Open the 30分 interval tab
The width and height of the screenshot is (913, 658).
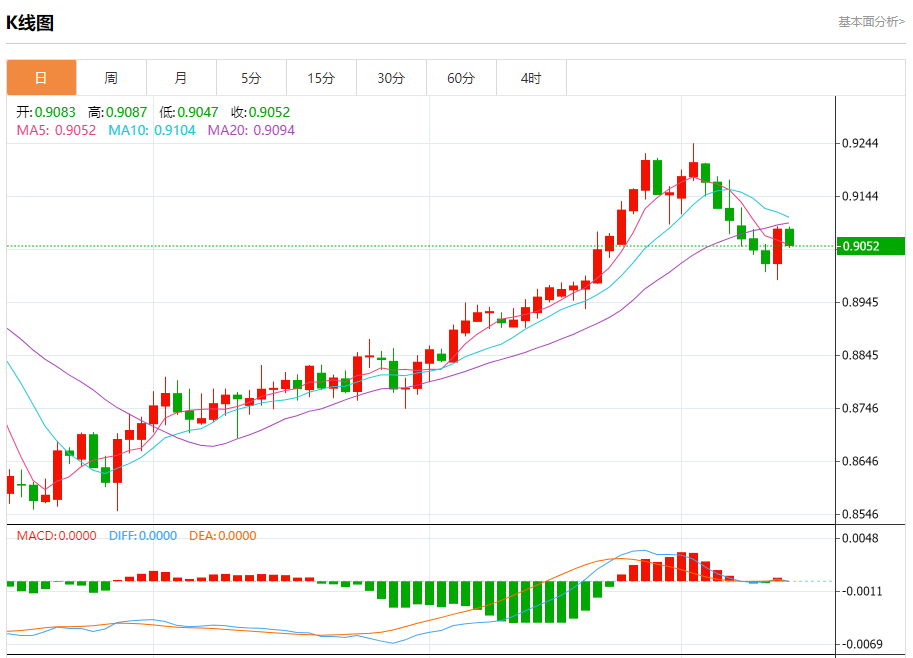(x=391, y=77)
